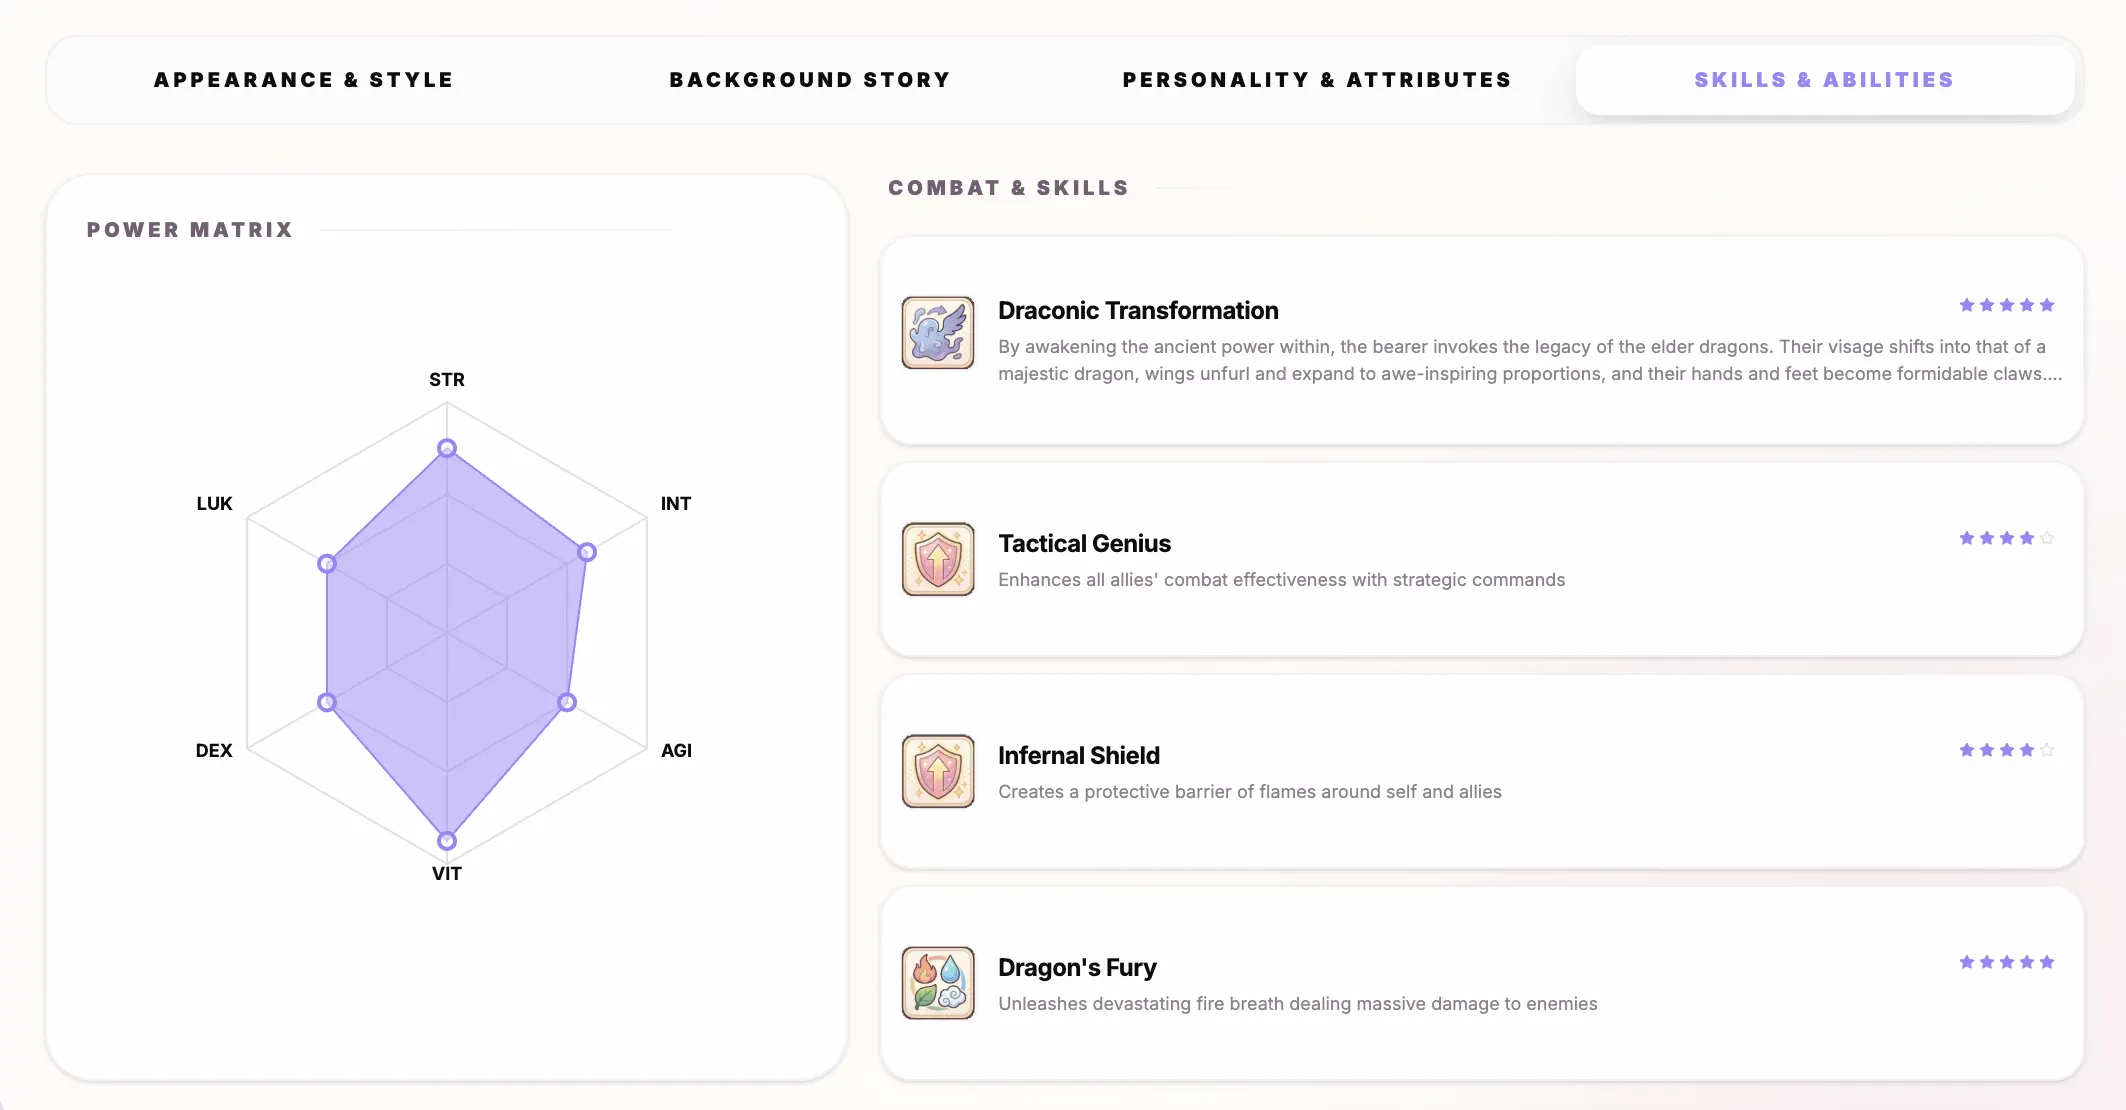
Task: Click the fifth star on Tactical Genius rating
Action: 2048,537
